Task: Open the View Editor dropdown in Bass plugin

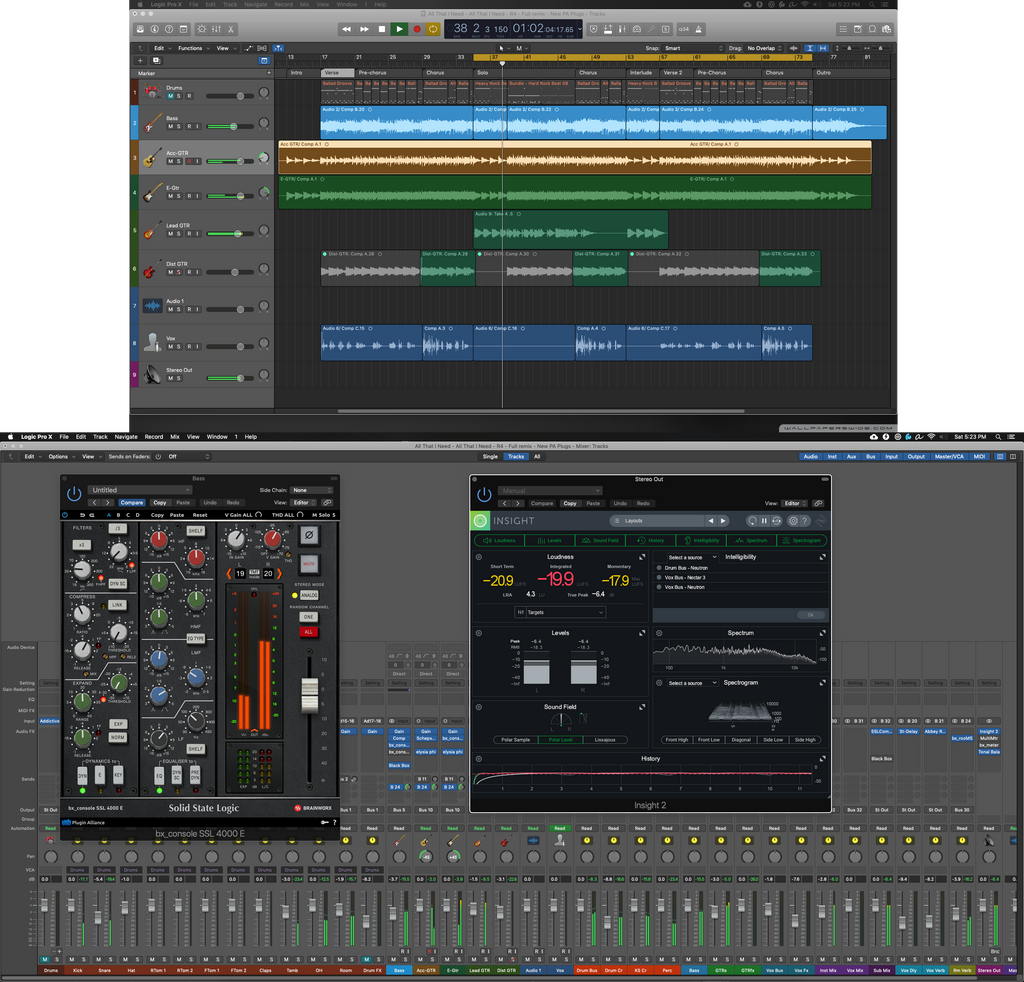Action: (x=304, y=503)
